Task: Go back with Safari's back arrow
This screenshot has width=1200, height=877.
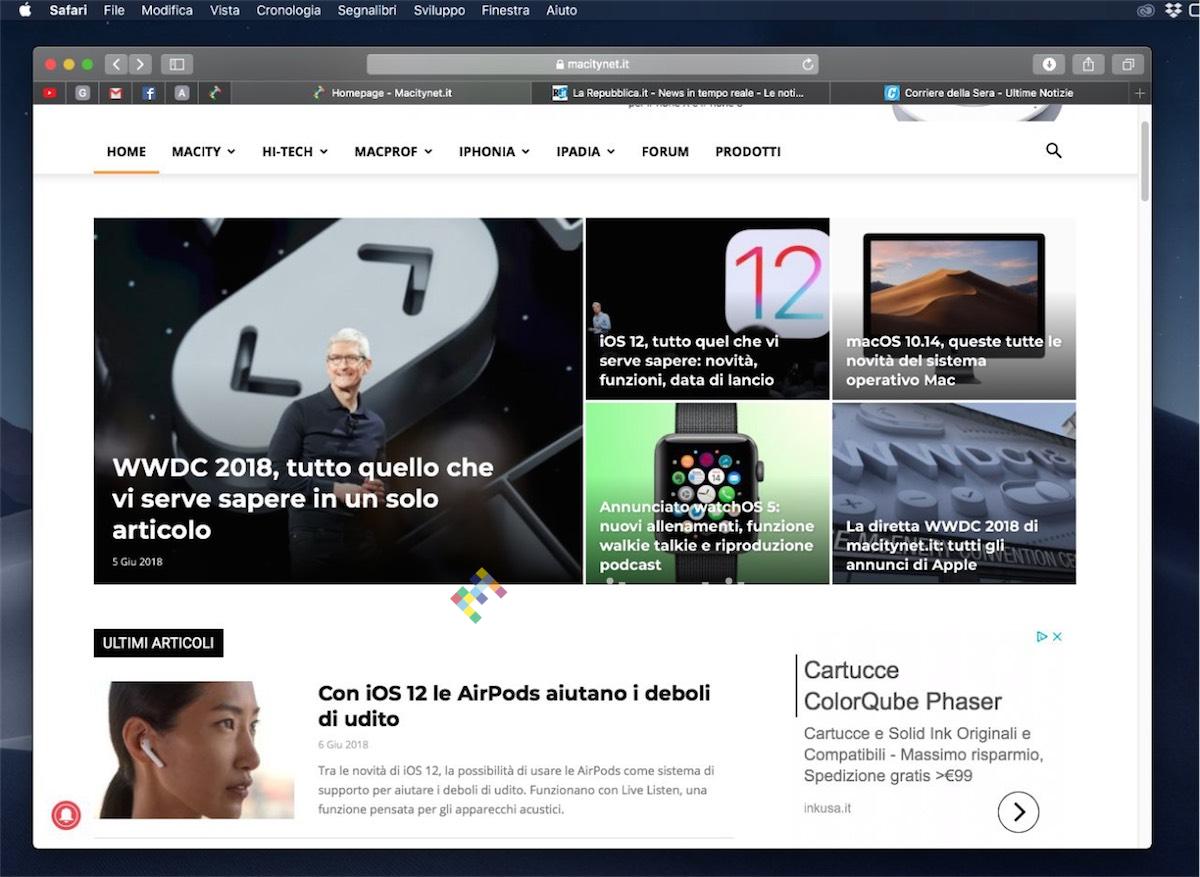Action: 116,64
